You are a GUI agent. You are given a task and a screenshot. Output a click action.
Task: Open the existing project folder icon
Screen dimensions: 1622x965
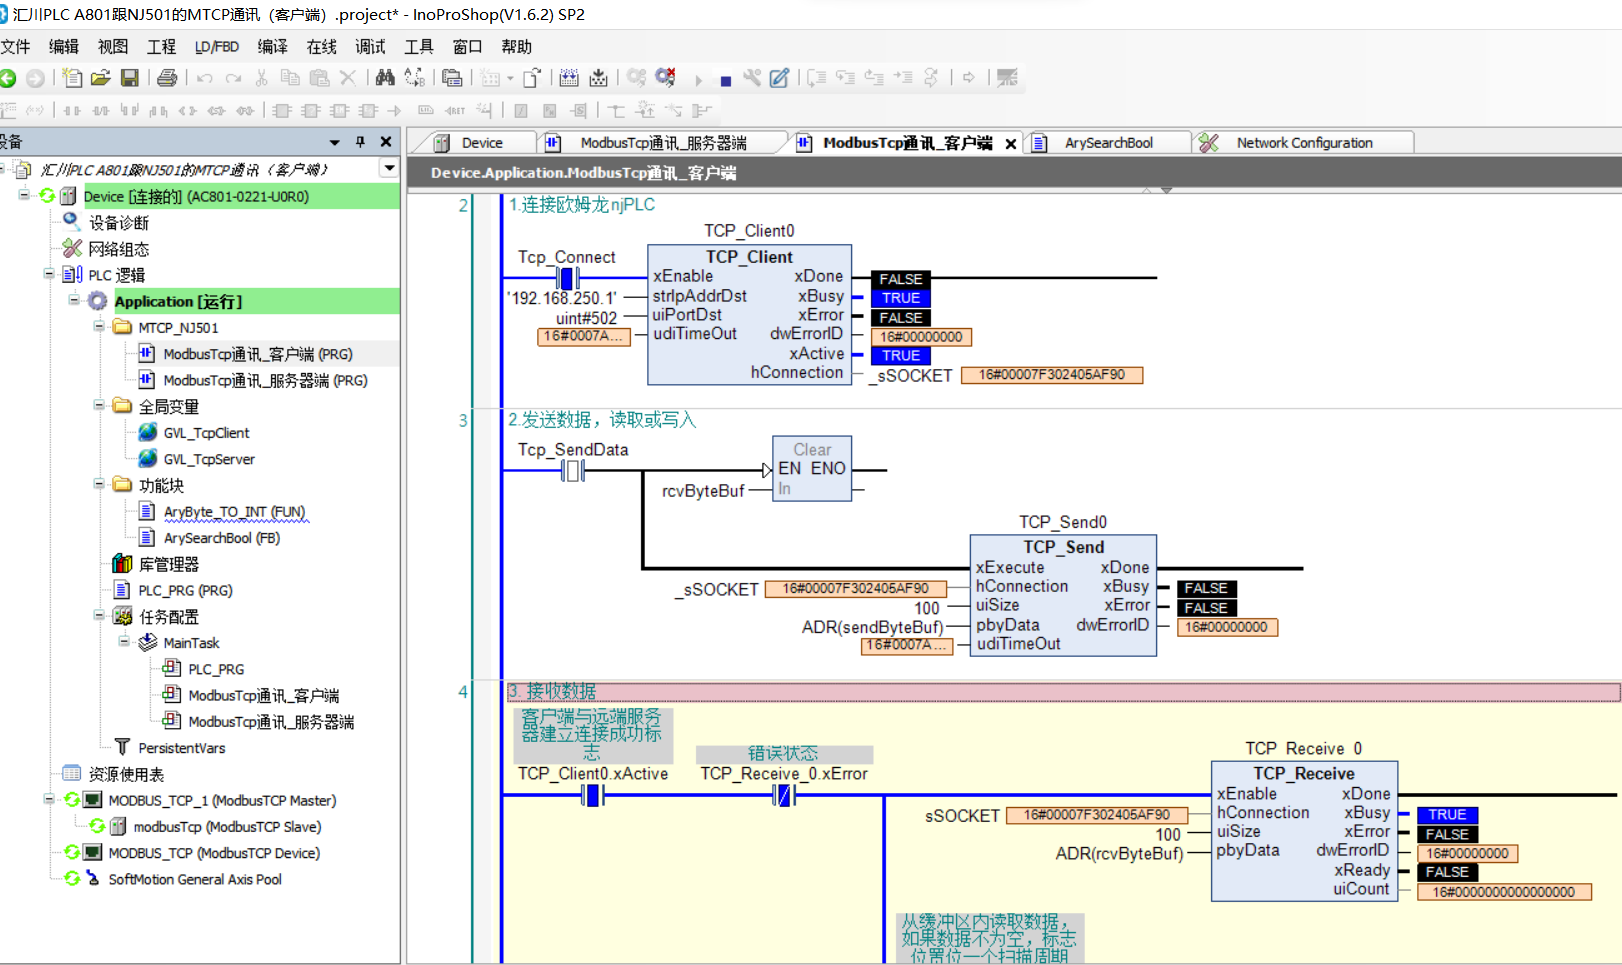point(100,78)
